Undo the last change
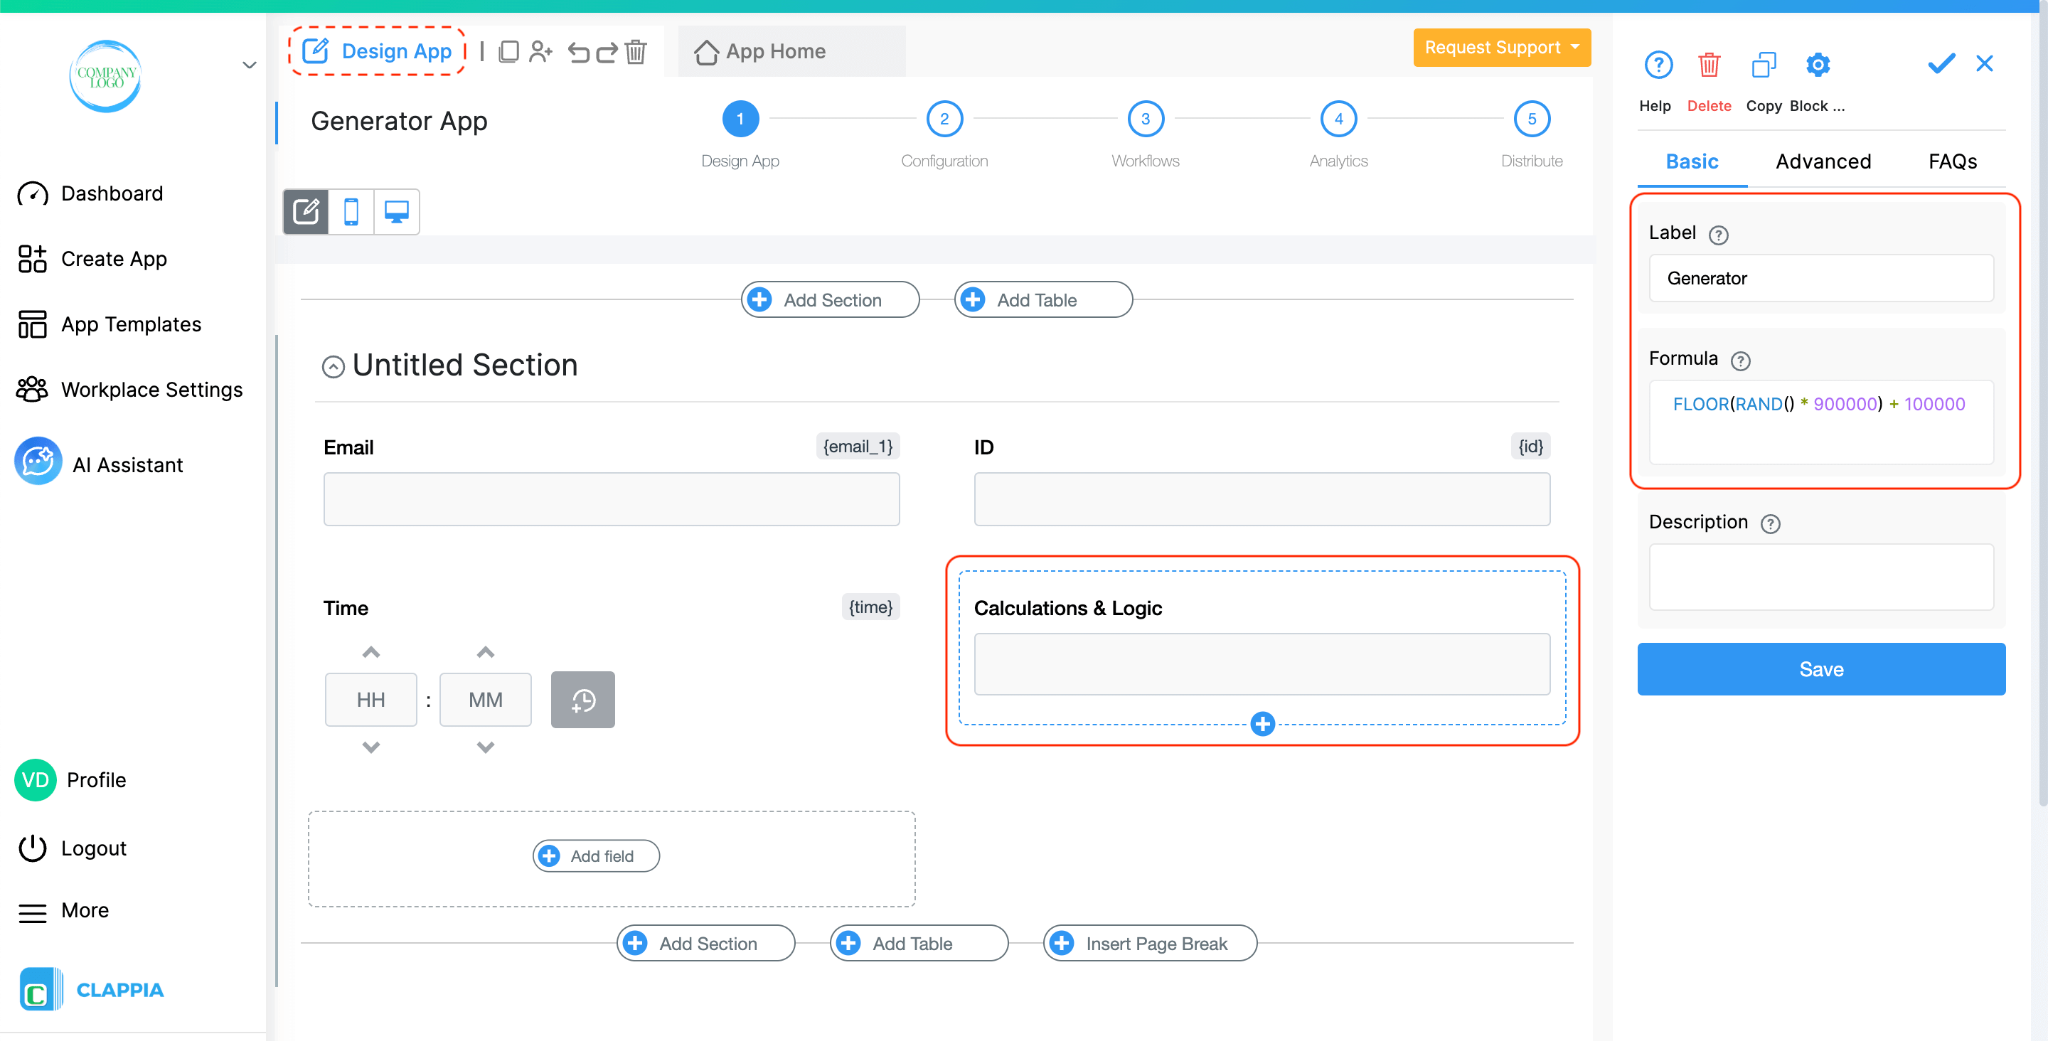Viewport: 2048px width, 1041px height. coord(578,51)
